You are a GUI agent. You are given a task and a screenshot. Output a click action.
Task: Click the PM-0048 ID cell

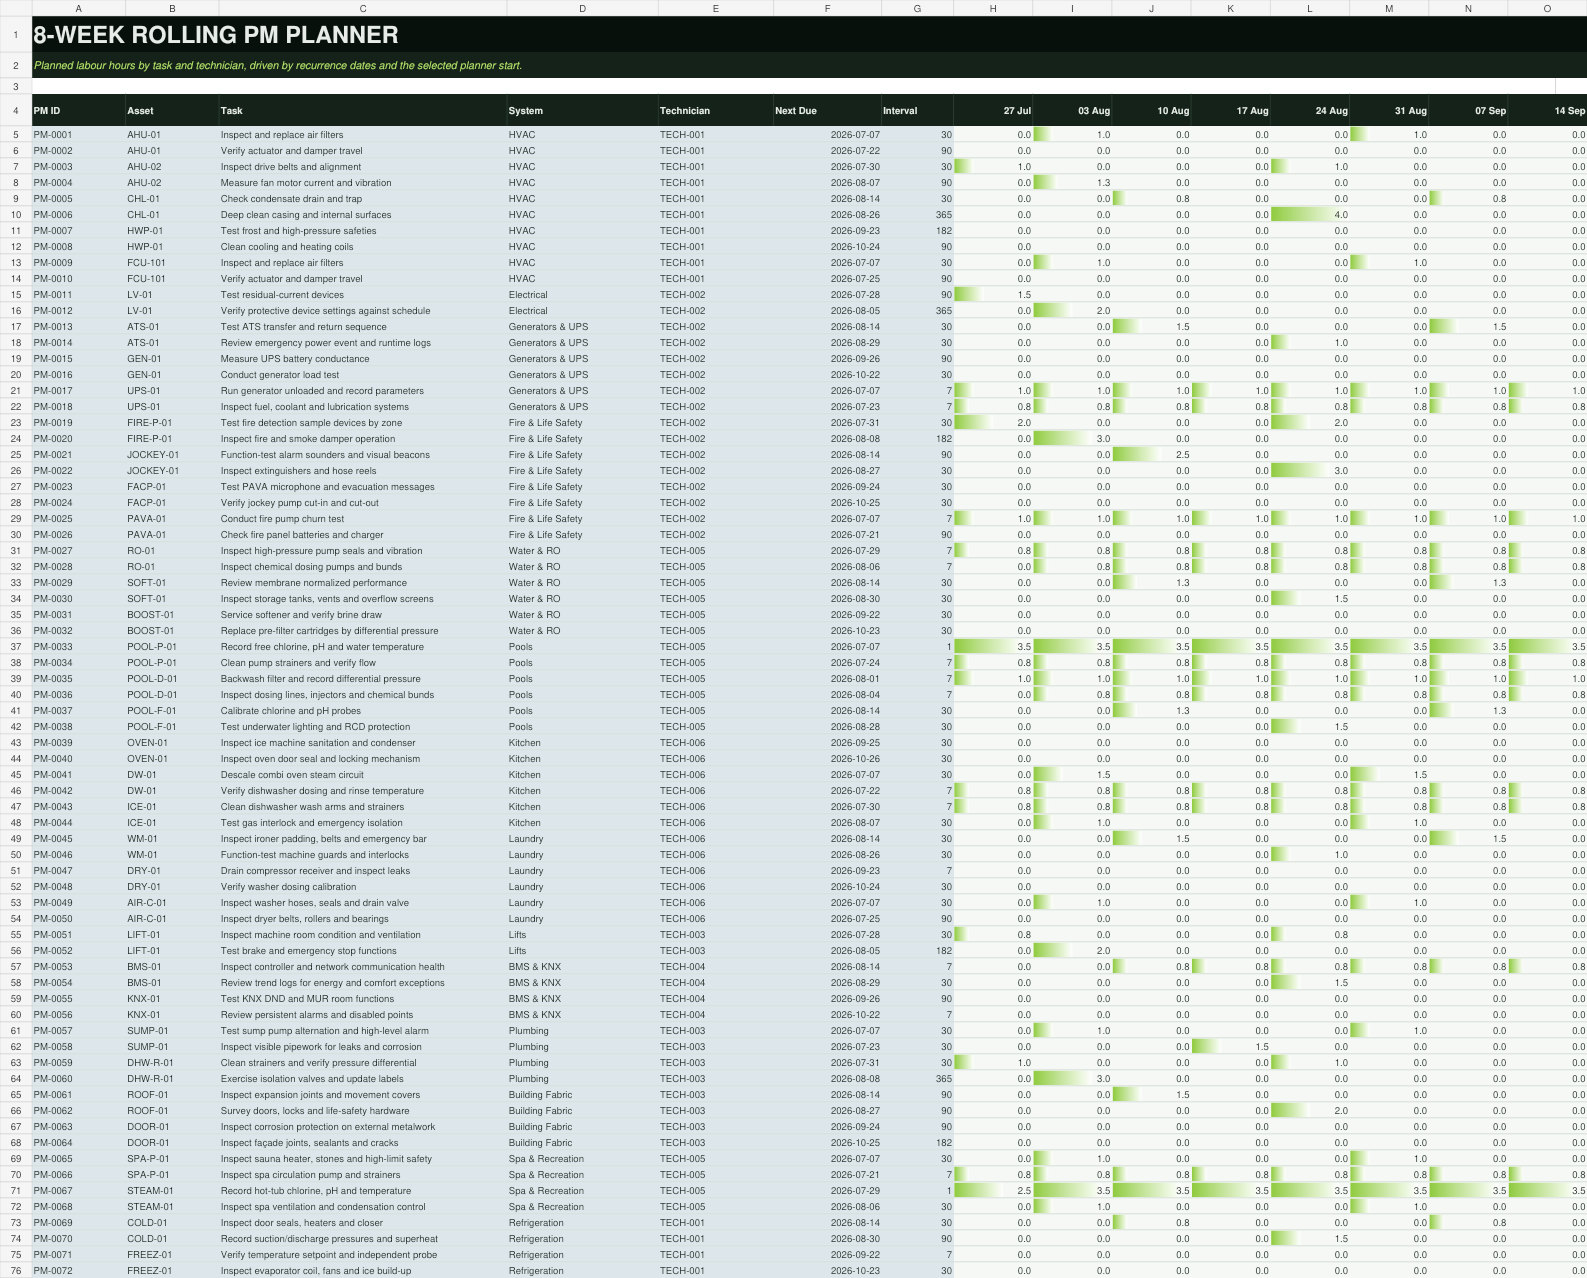[x=78, y=887]
